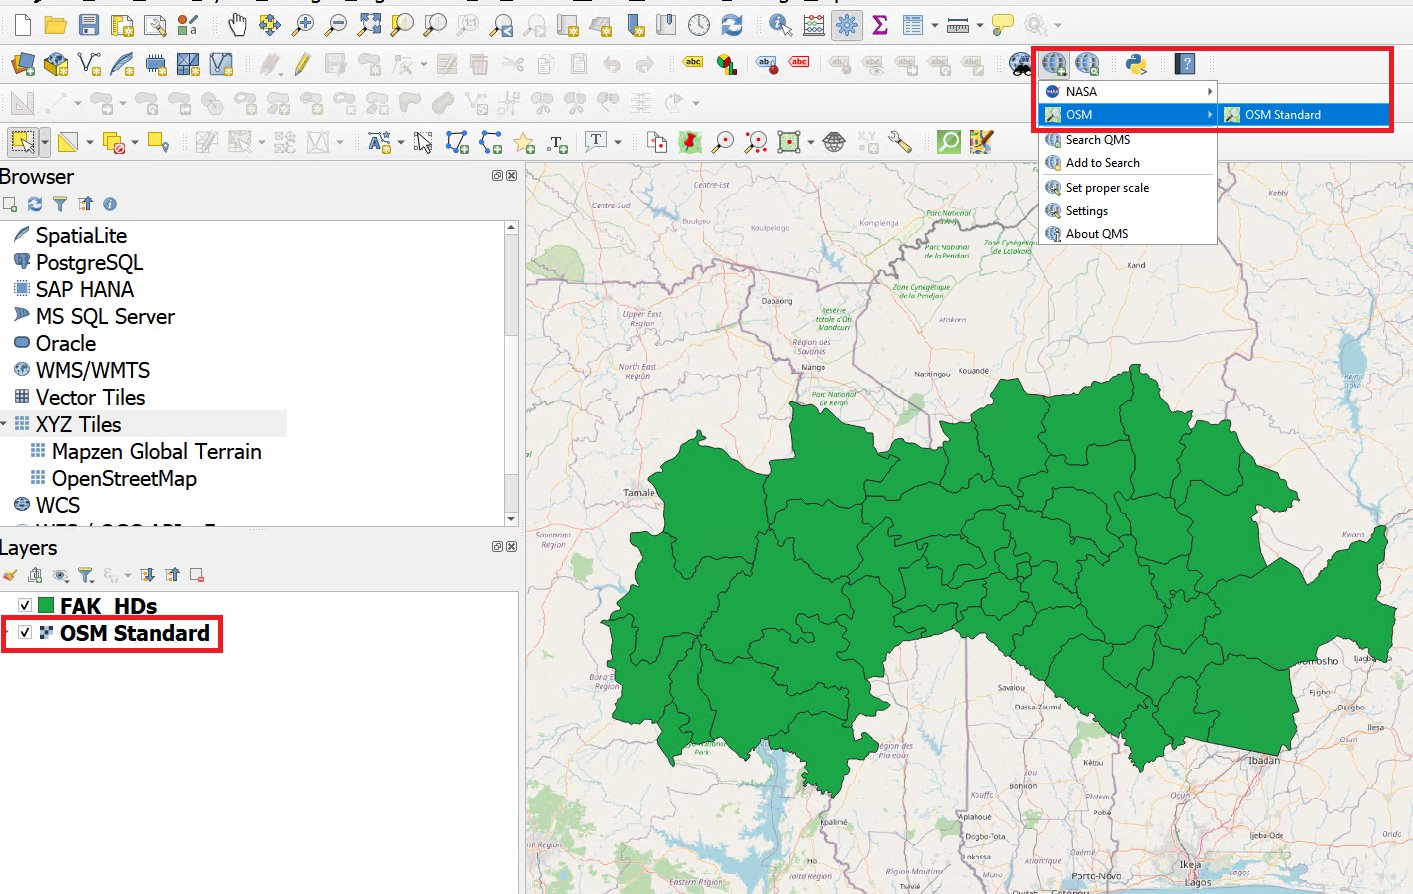Toggle visibility of FAK_HDs layer checkbox

(x=25, y=605)
